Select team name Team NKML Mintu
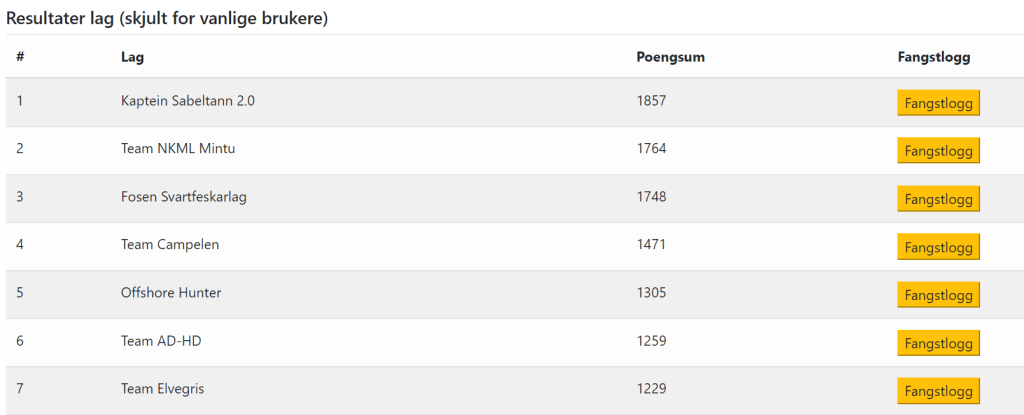The image size is (1024, 415). (x=178, y=149)
